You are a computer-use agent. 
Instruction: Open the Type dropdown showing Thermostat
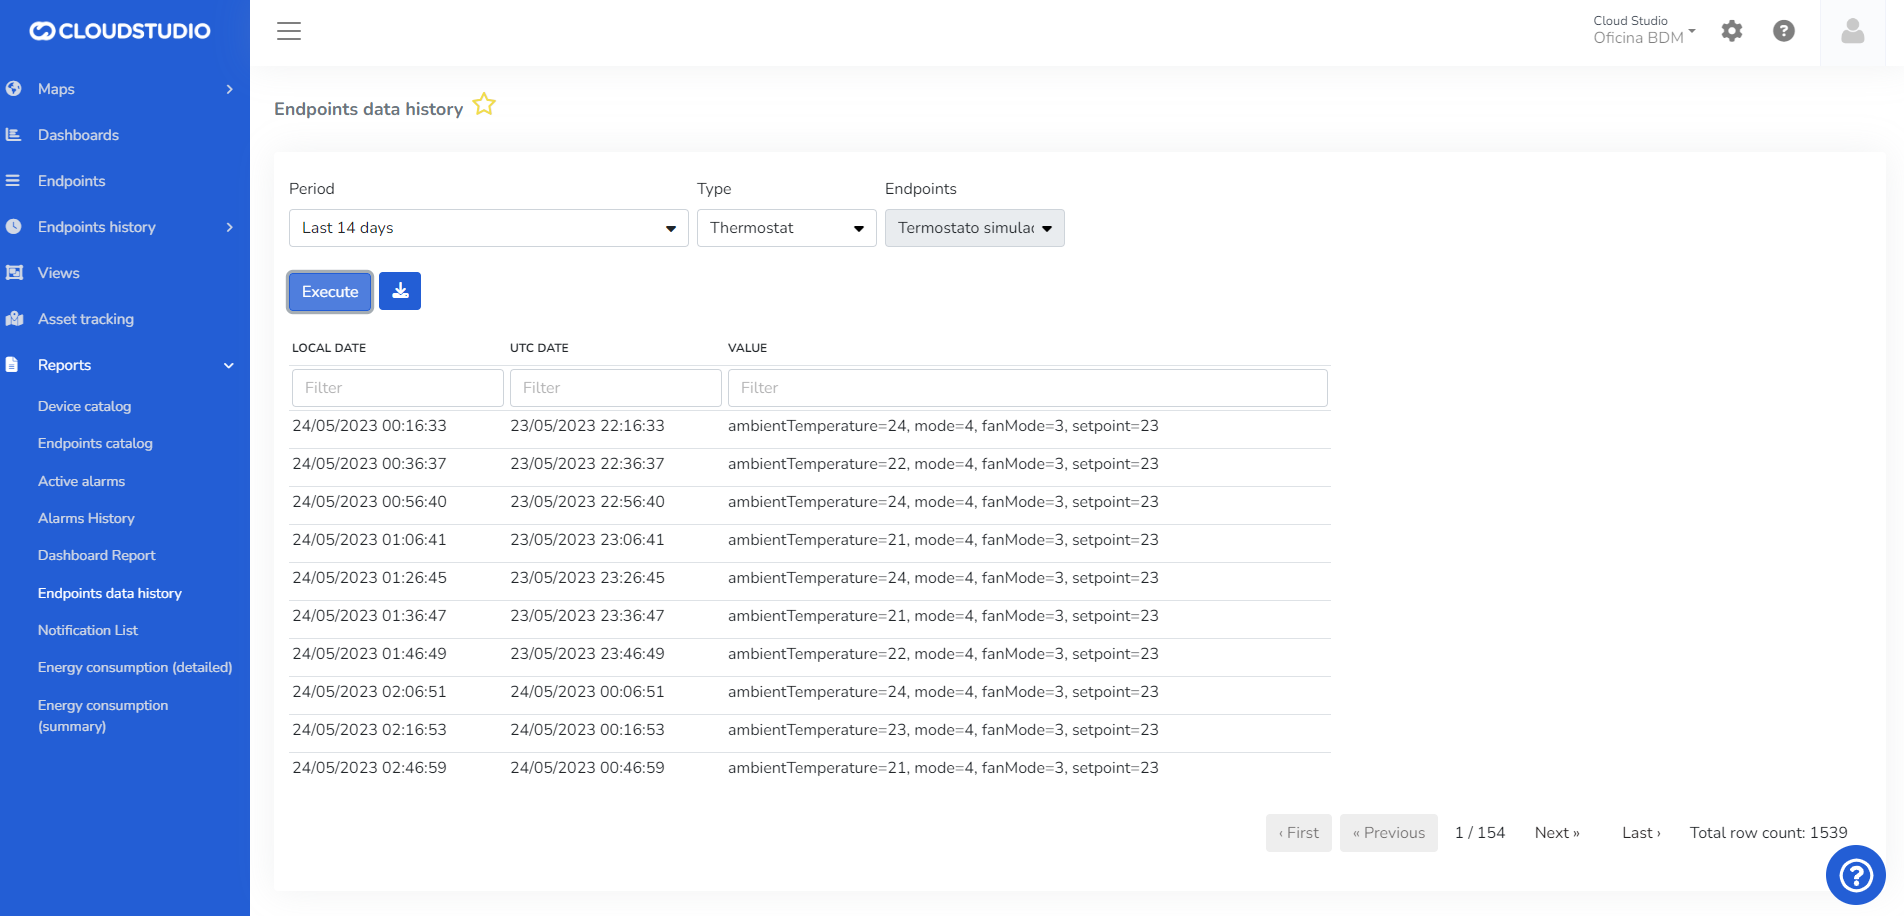[x=786, y=228]
